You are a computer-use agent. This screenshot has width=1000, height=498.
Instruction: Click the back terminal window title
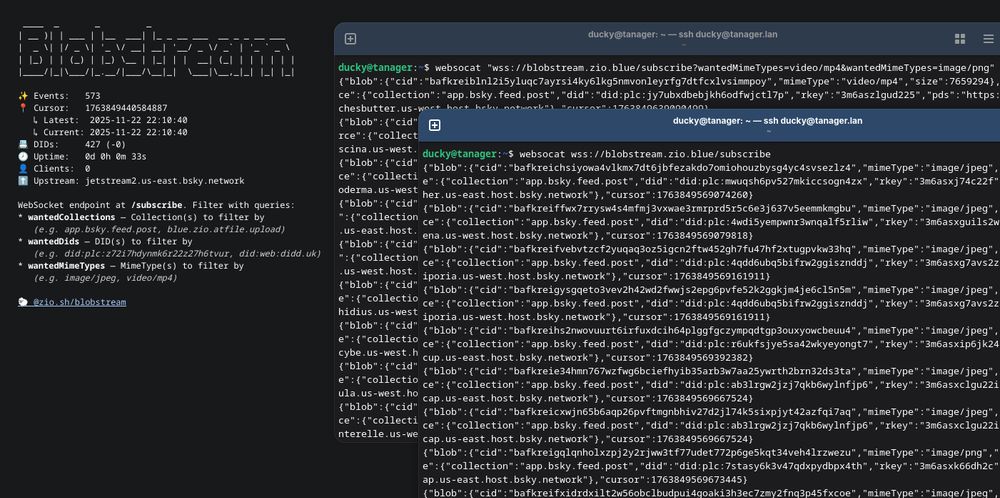(x=682, y=34)
